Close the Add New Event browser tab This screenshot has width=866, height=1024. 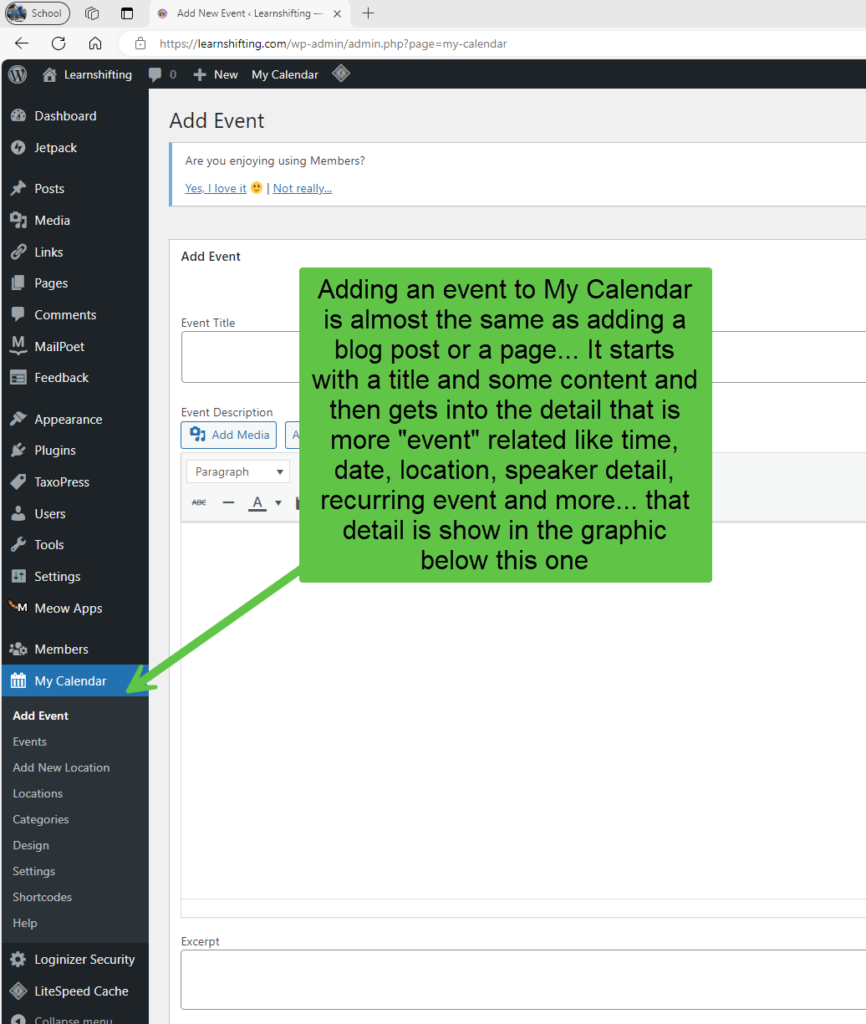(x=337, y=13)
